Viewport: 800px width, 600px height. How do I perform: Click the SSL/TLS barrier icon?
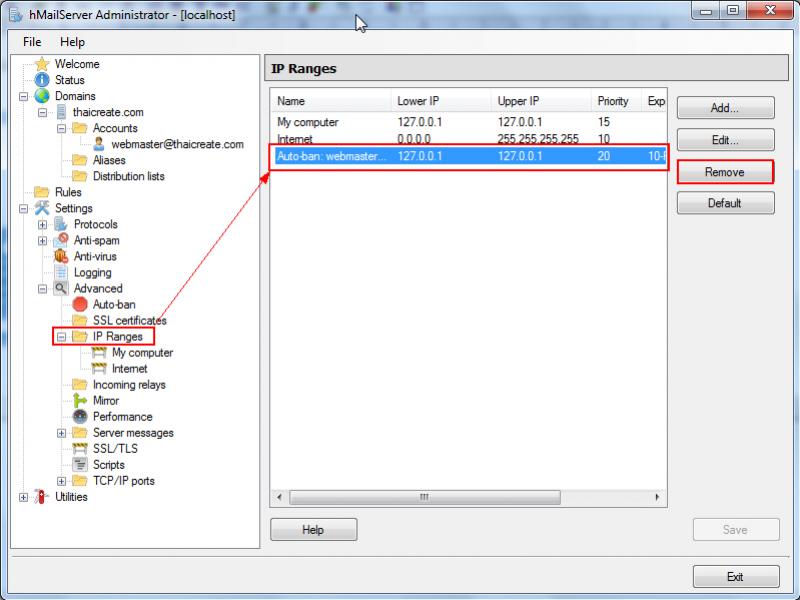(x=80, y=448)
